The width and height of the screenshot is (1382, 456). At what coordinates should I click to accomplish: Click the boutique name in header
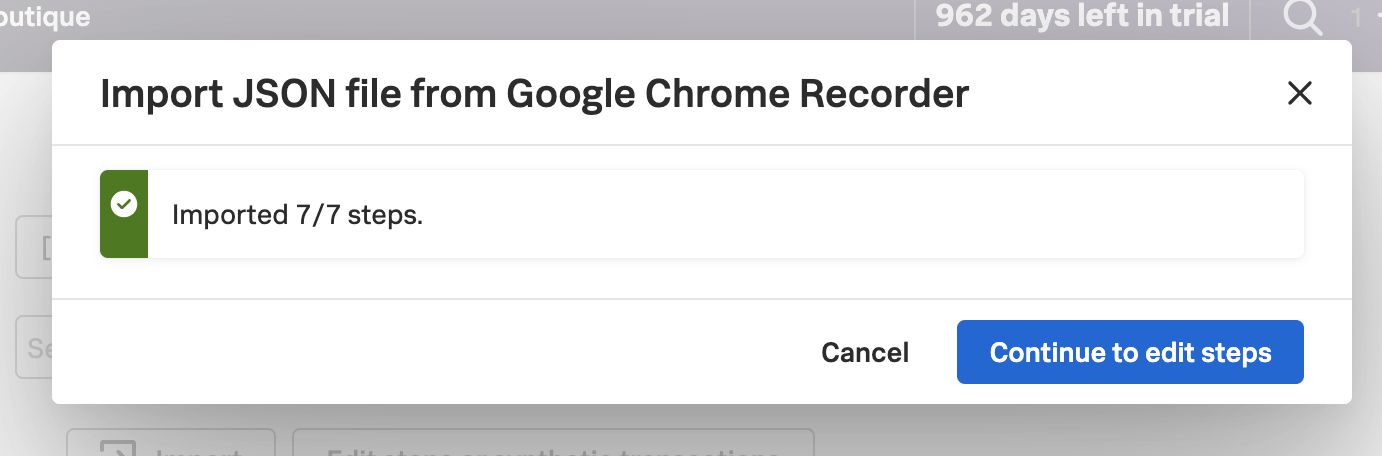pyautogui.click(x=45, y=16)
